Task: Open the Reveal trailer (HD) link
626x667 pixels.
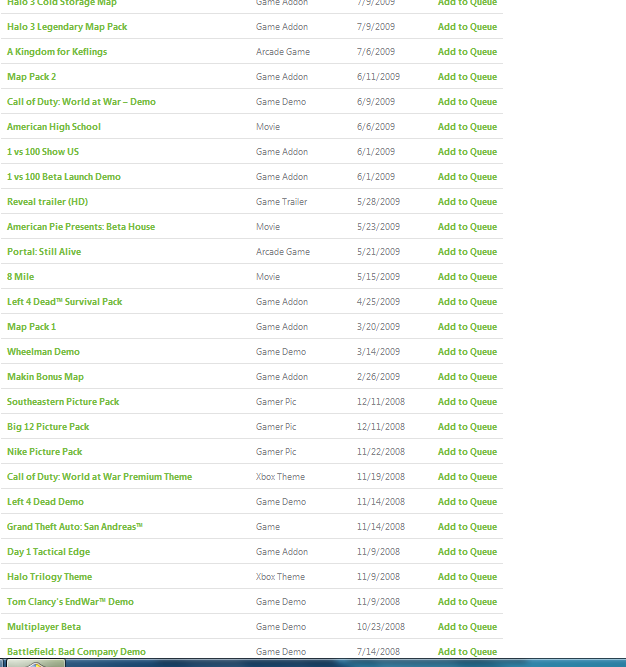Action: point(48,202)
